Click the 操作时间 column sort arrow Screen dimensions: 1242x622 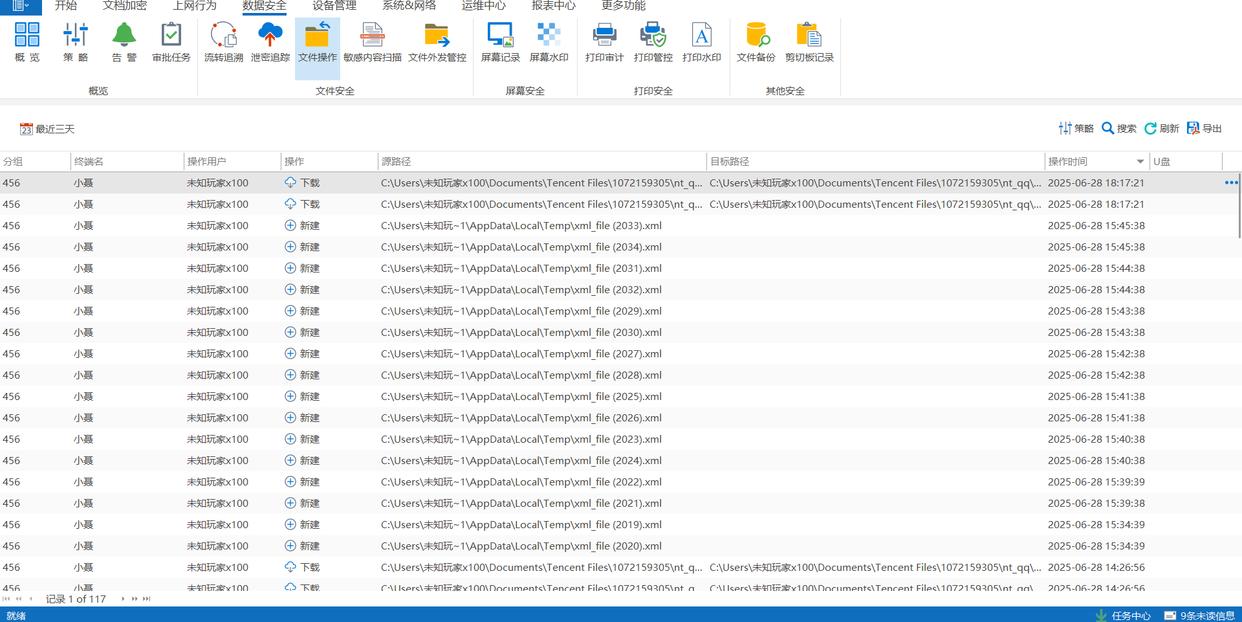click(1140, 162)
